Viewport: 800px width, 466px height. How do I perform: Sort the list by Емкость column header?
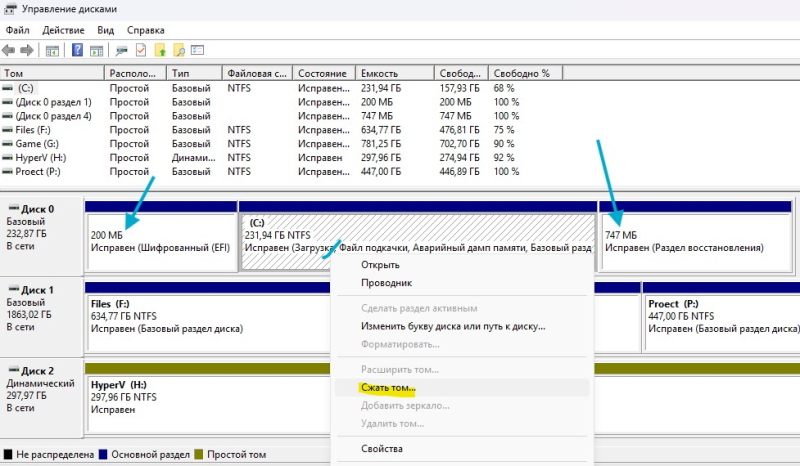tap(380, 74)
